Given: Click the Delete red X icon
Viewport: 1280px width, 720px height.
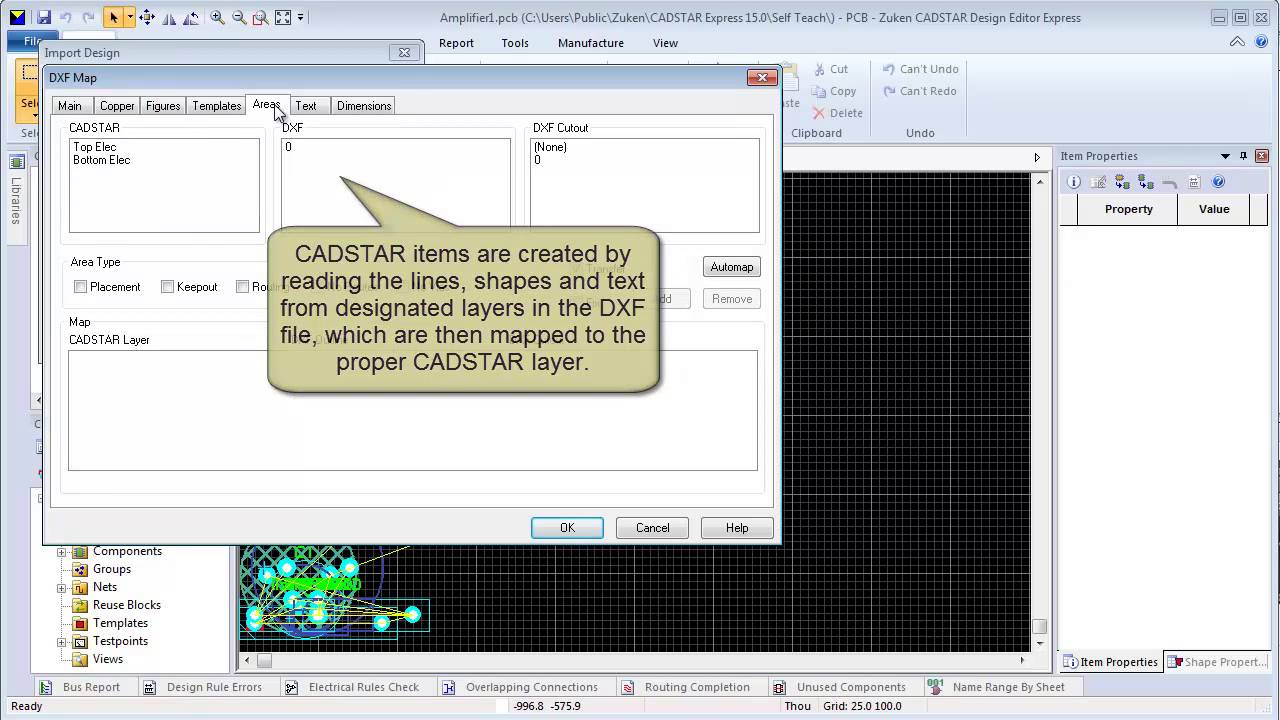Looking at the screenshot, I should 819,113.
